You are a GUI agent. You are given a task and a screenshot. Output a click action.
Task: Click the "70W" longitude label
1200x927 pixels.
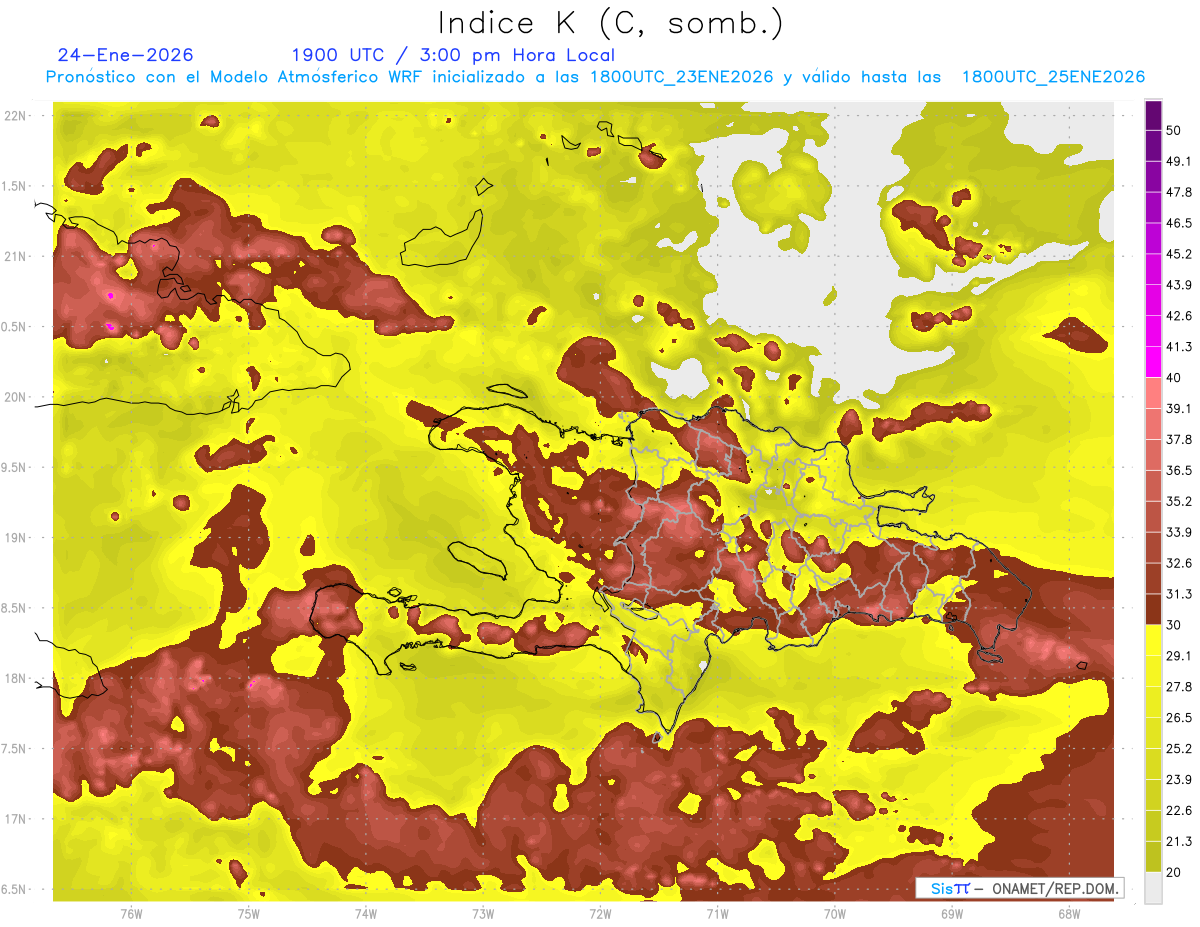tap(834, 913)
